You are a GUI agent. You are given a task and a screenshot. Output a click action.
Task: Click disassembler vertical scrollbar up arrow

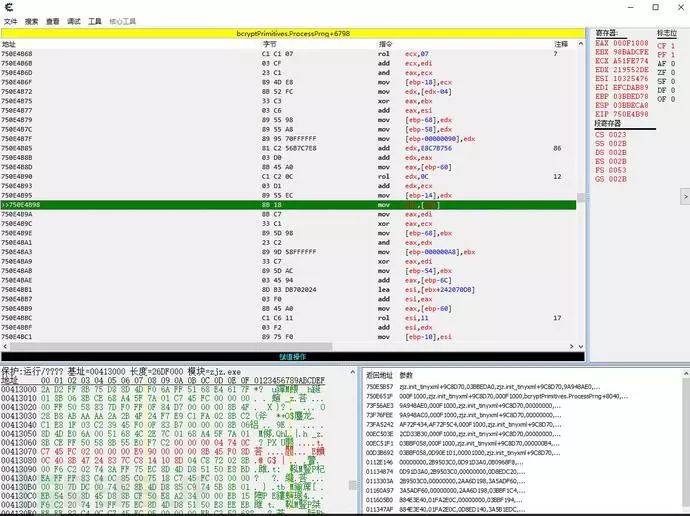point(580,44)
